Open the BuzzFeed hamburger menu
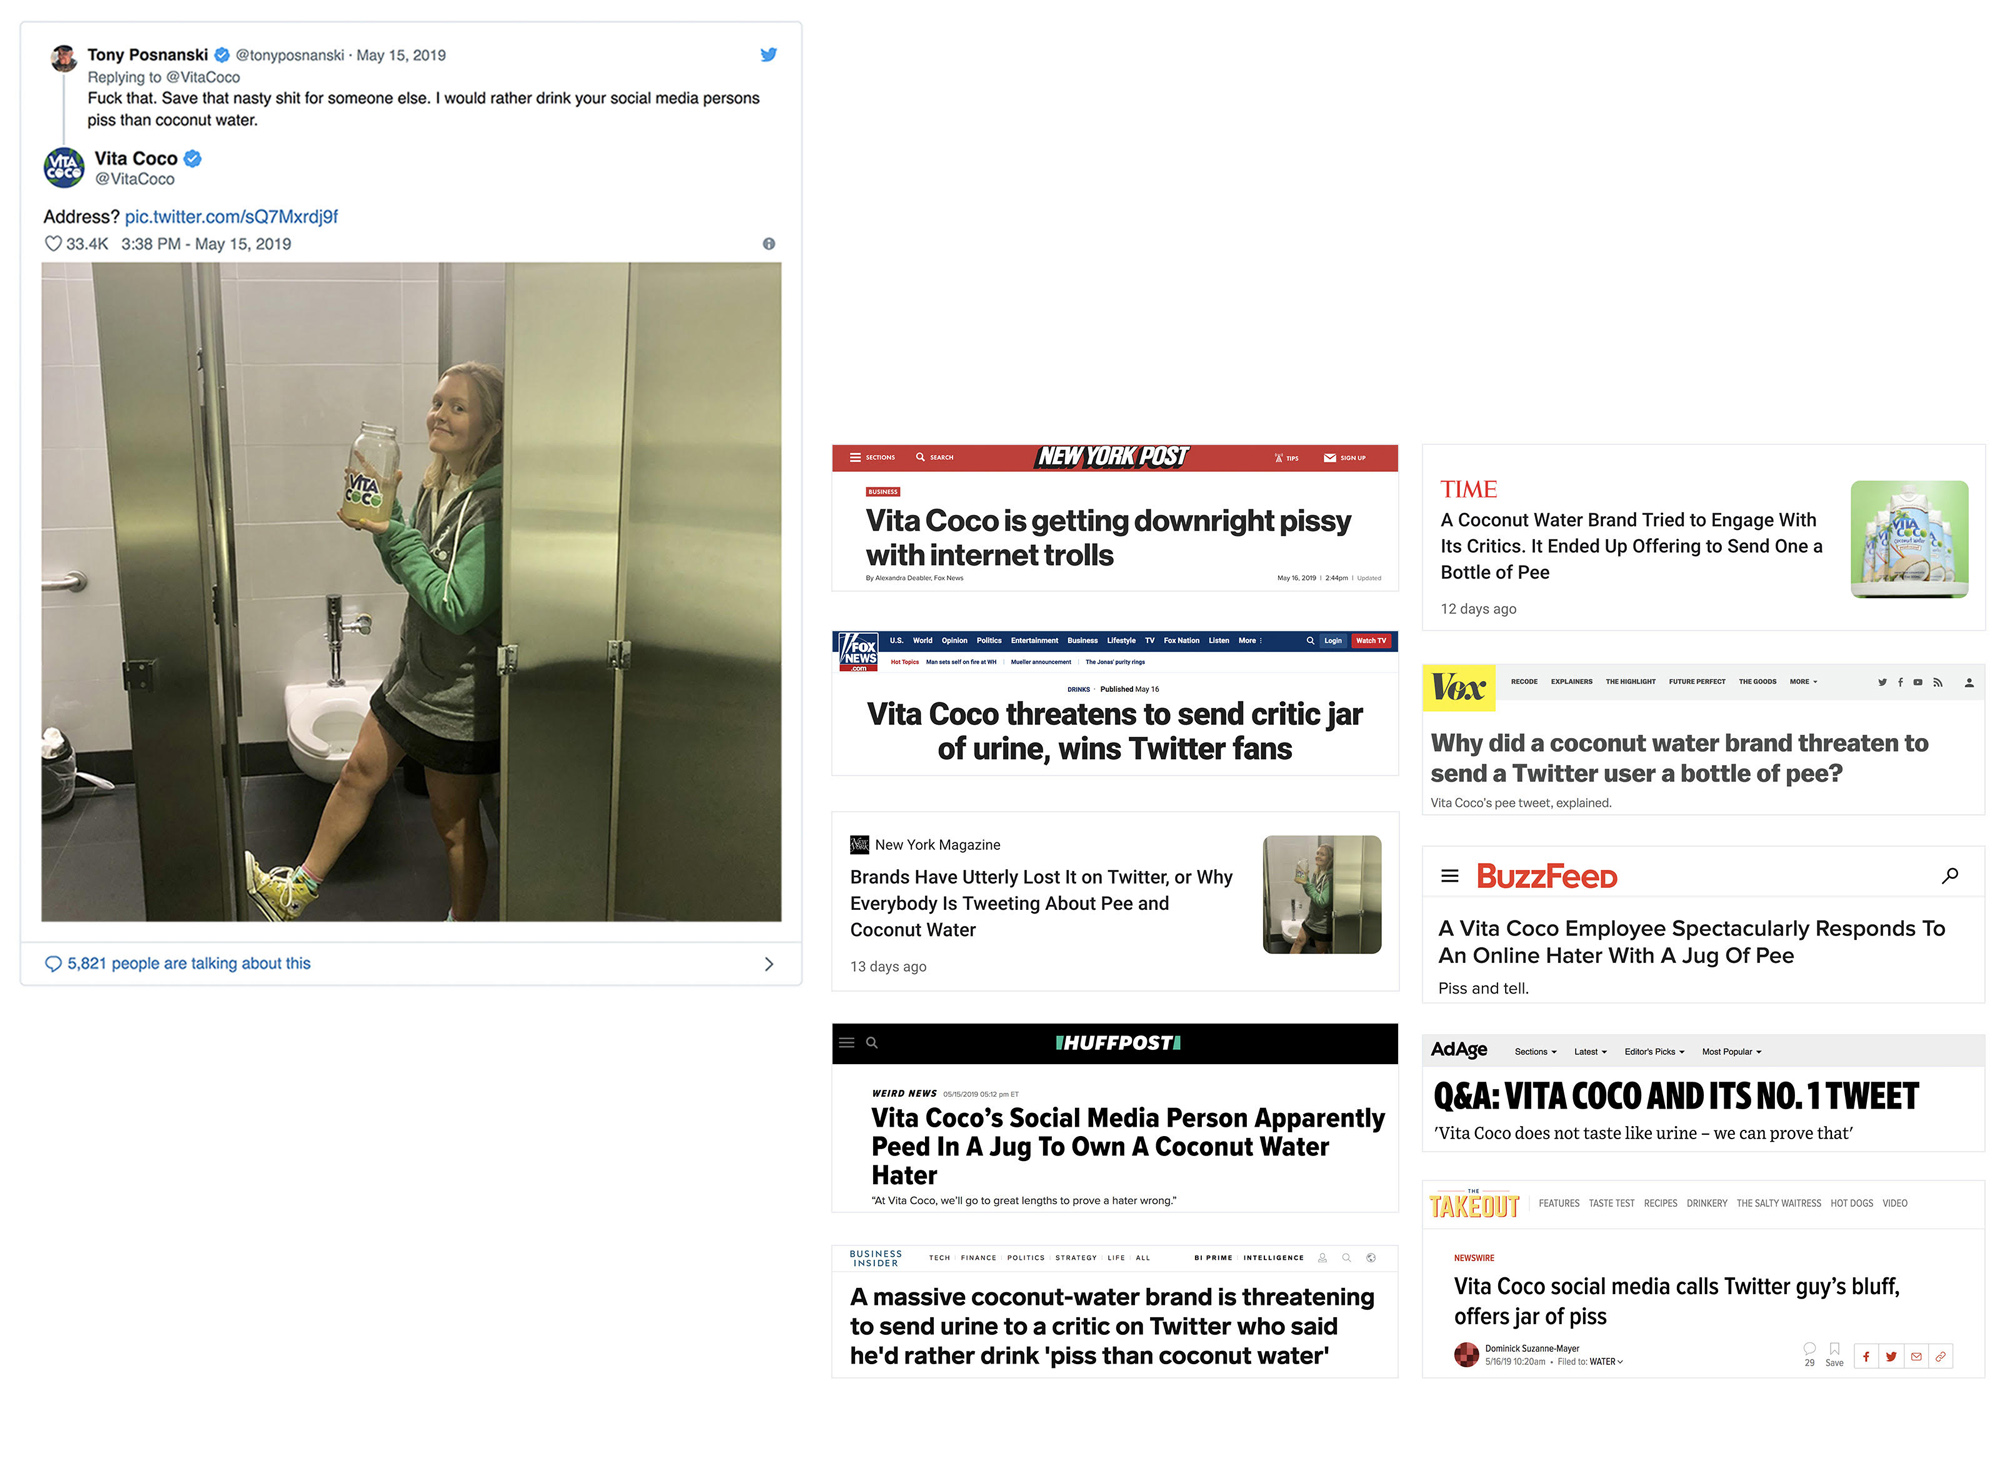The height and width of the screenshot is (1471, 2000). pos(1449,876)
